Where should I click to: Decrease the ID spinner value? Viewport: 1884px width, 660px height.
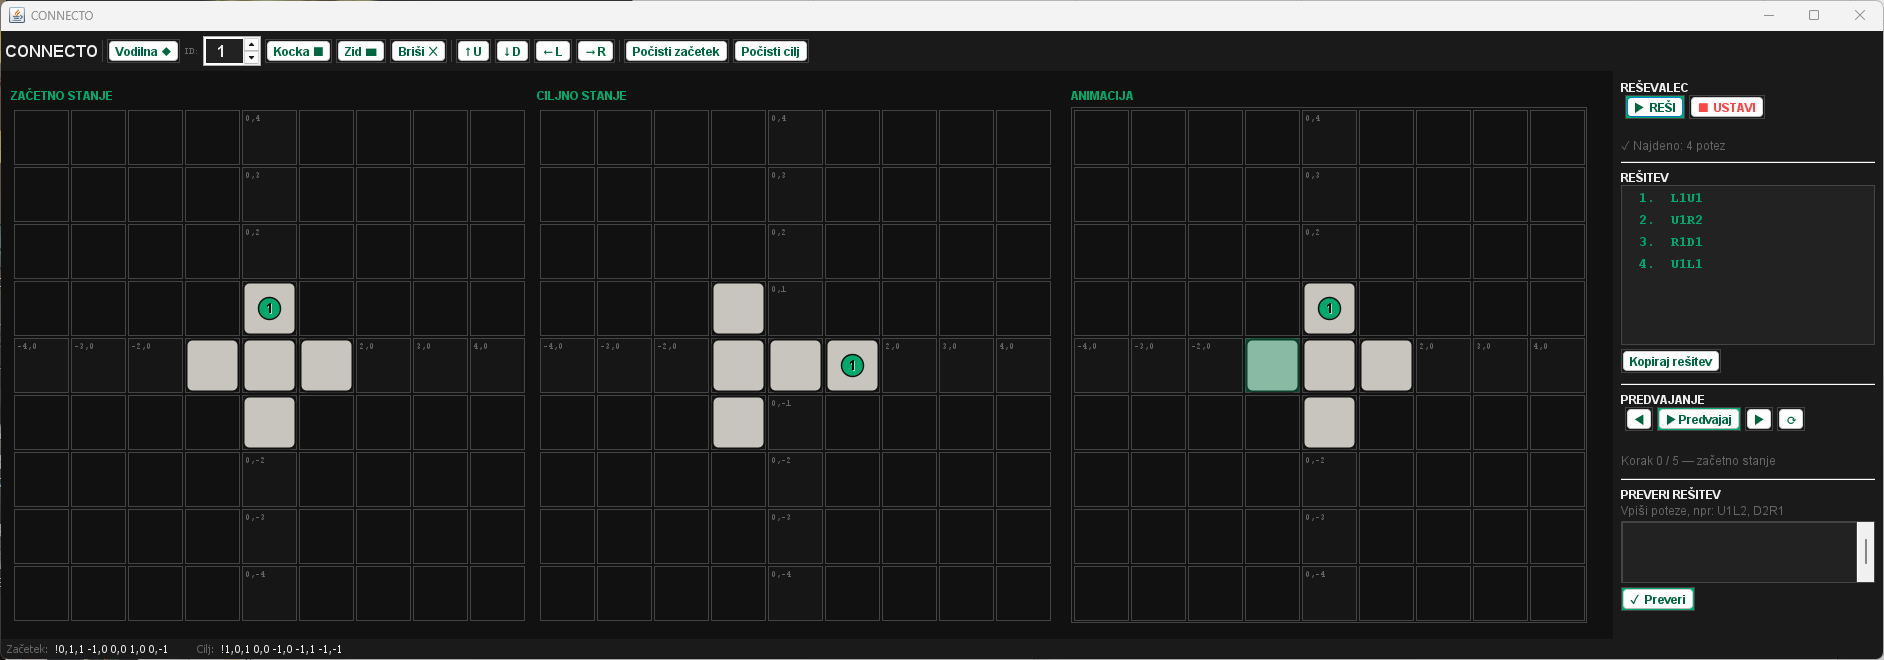tap(252, 58)
